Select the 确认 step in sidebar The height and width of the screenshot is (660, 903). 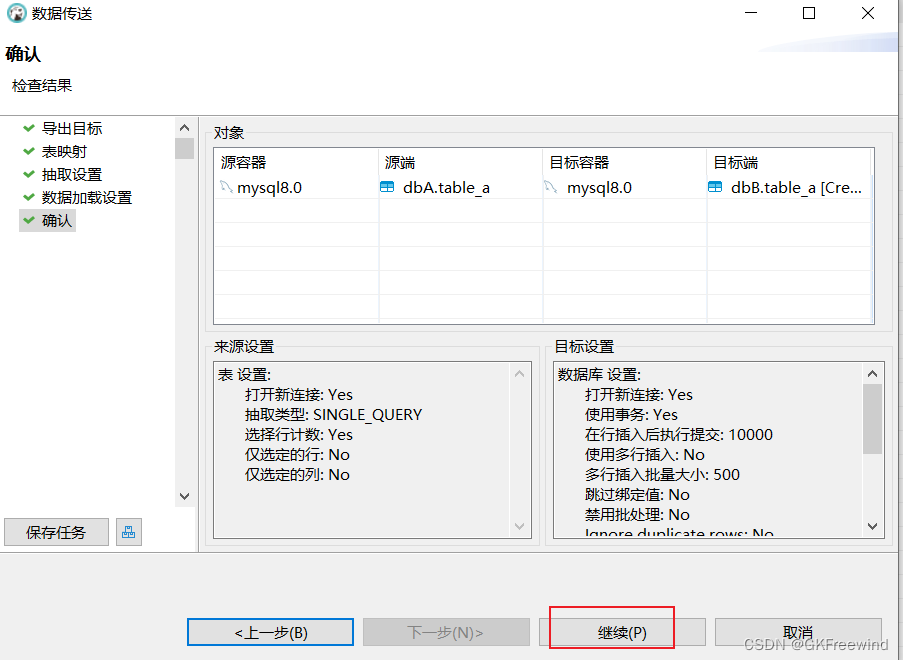57,221
